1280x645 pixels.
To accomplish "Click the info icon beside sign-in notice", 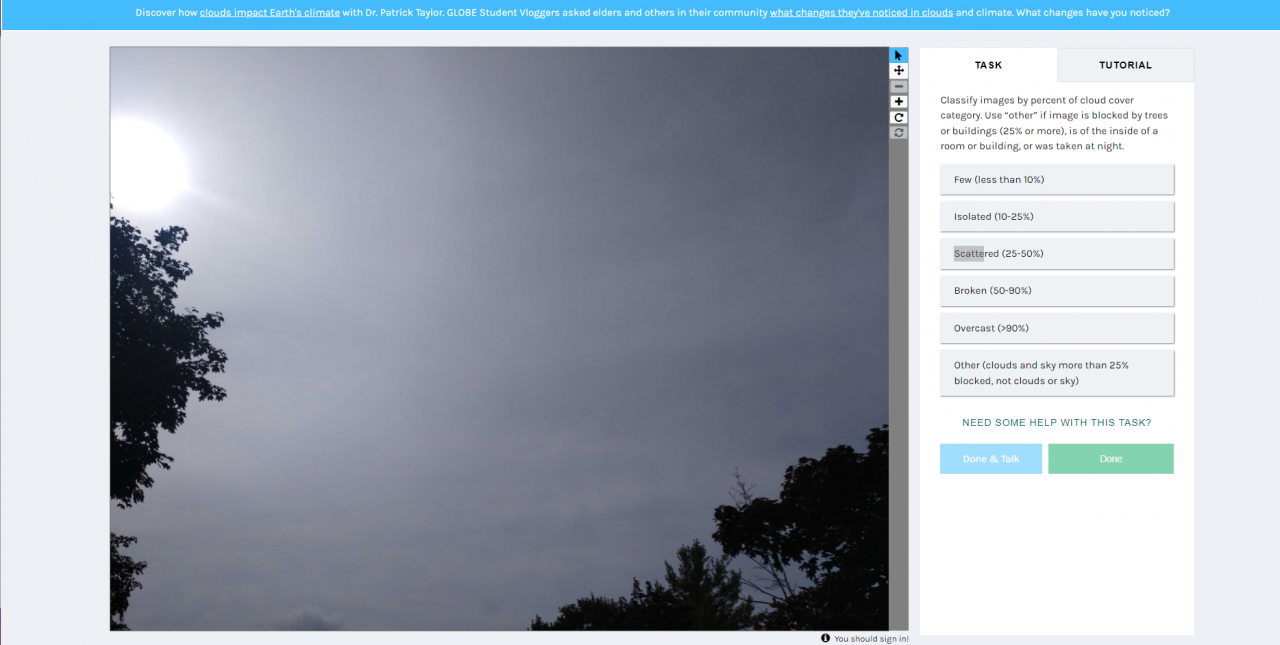I will click(x=826, y=638).
